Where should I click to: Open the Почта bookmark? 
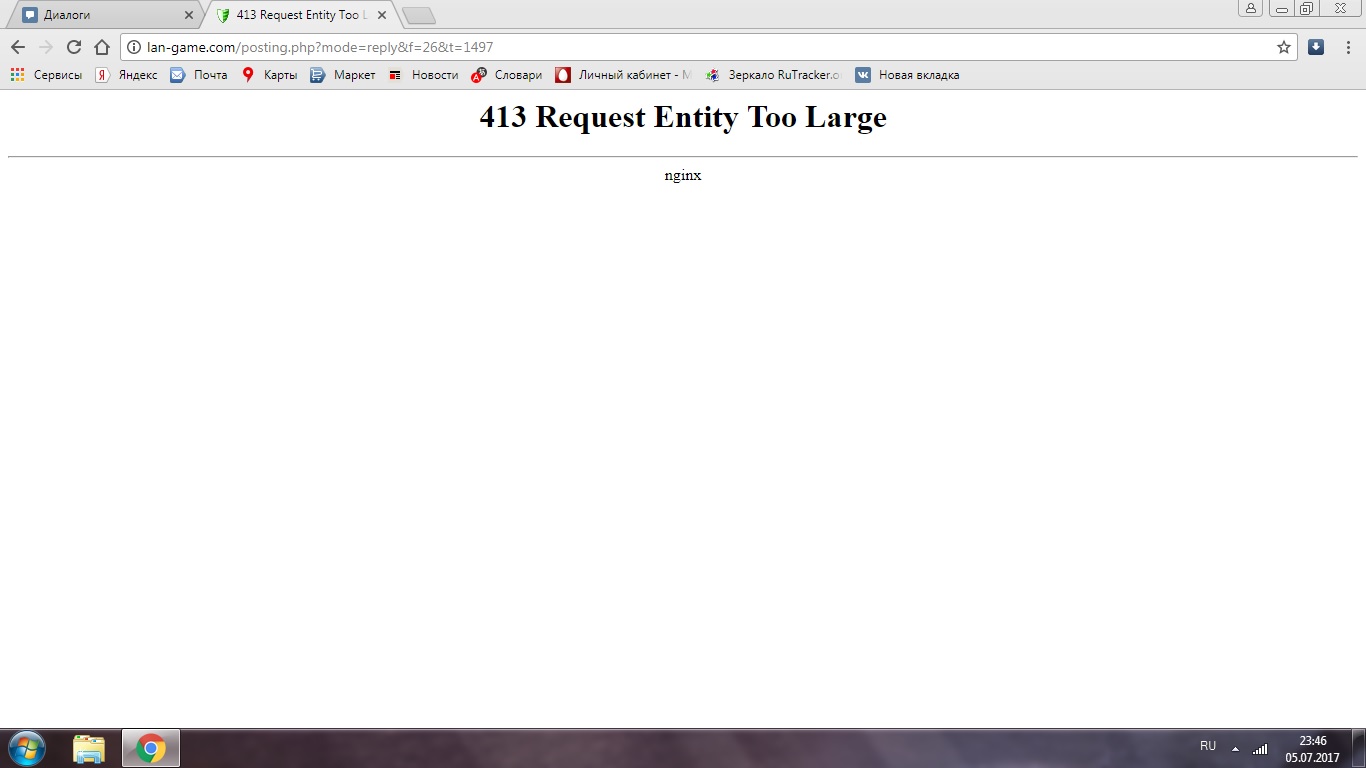(199, 75)
